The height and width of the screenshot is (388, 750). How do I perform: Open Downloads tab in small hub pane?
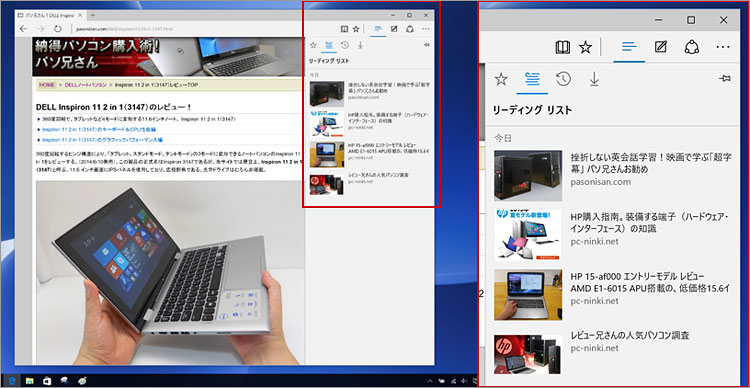pyautogui.click(x=360, y=45)
